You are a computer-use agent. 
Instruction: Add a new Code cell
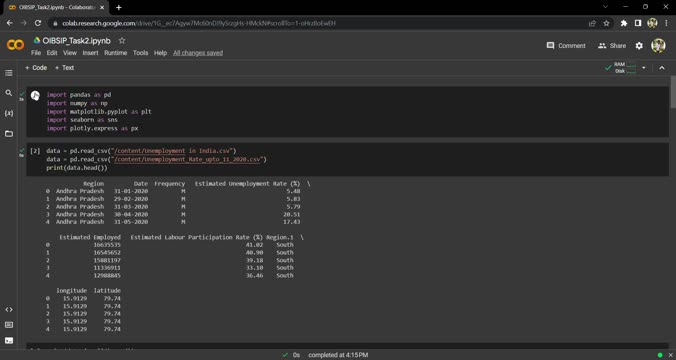36,68
